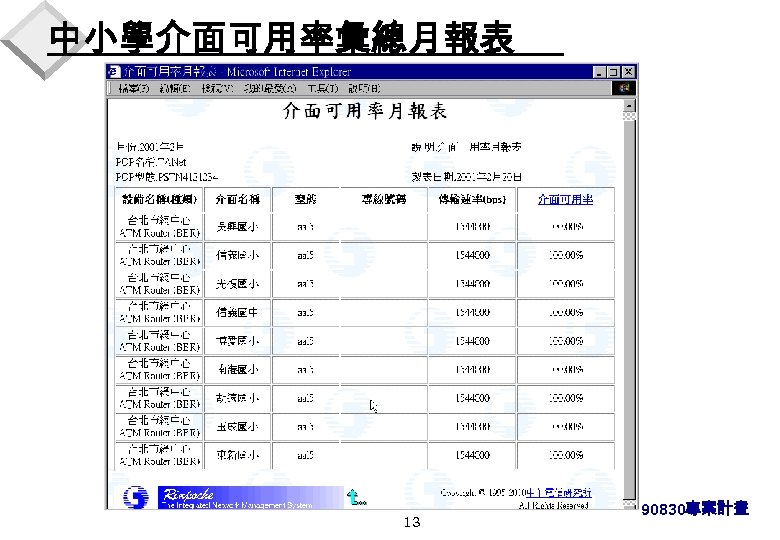Screen dimensions: 780x540
Task: Select the 信義國中 interface cell
Action: tap(237, 313)
